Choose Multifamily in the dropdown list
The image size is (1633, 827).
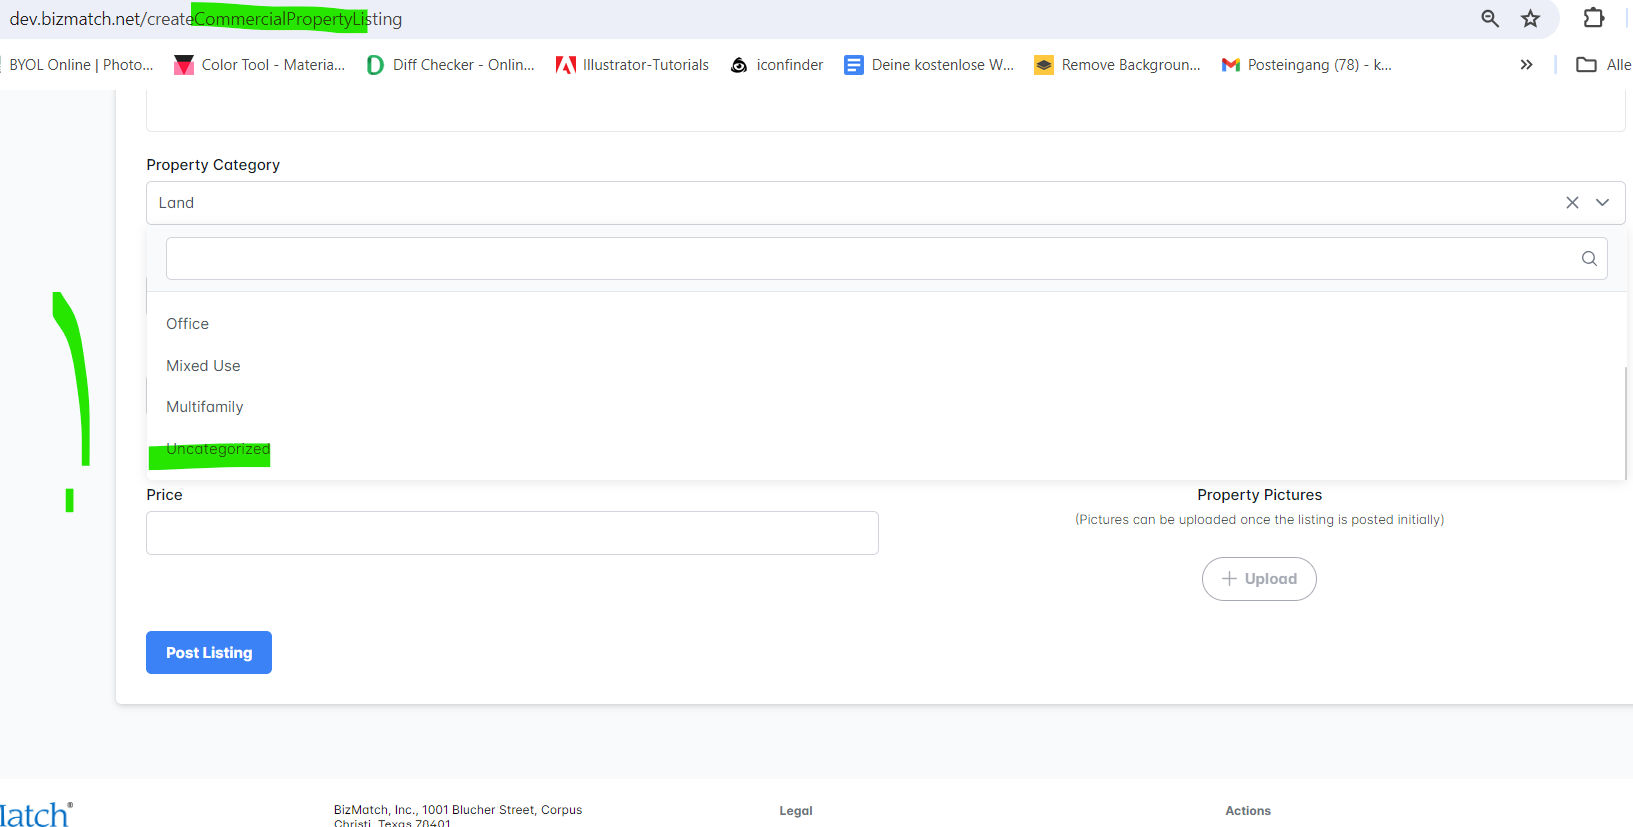205,407
